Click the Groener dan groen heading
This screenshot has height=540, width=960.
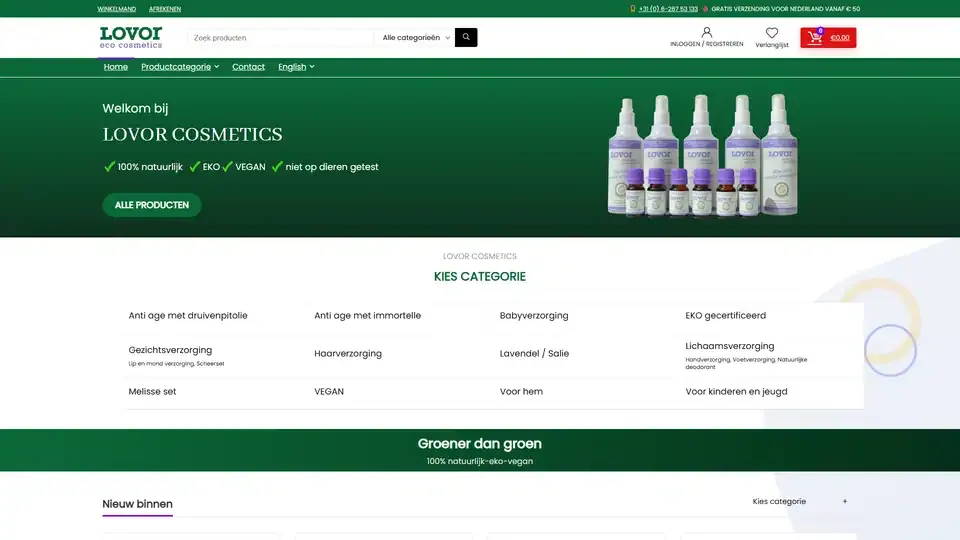pyautogui.click(x=479, y=443)
